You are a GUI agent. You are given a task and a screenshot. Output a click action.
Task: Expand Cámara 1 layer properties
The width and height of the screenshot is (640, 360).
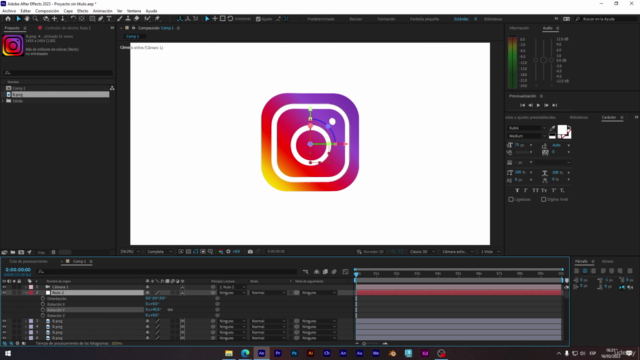(x=26, y=287)
